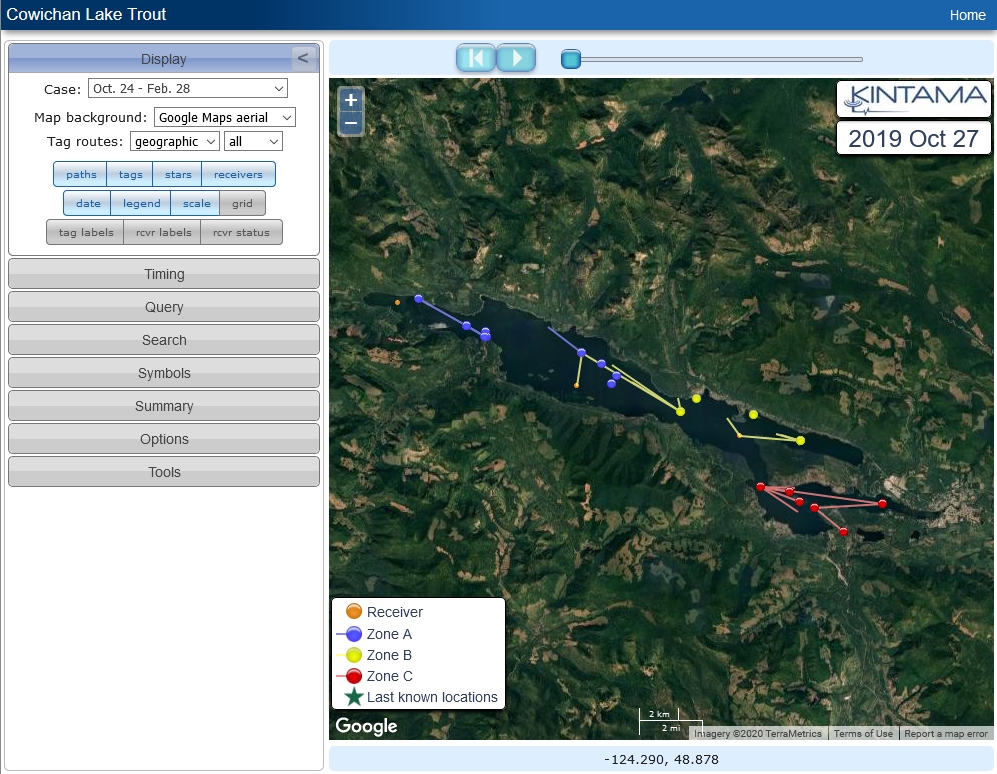Open the Case date range dropdown
This screenshot has width=997, height=774.
point(187,89)
